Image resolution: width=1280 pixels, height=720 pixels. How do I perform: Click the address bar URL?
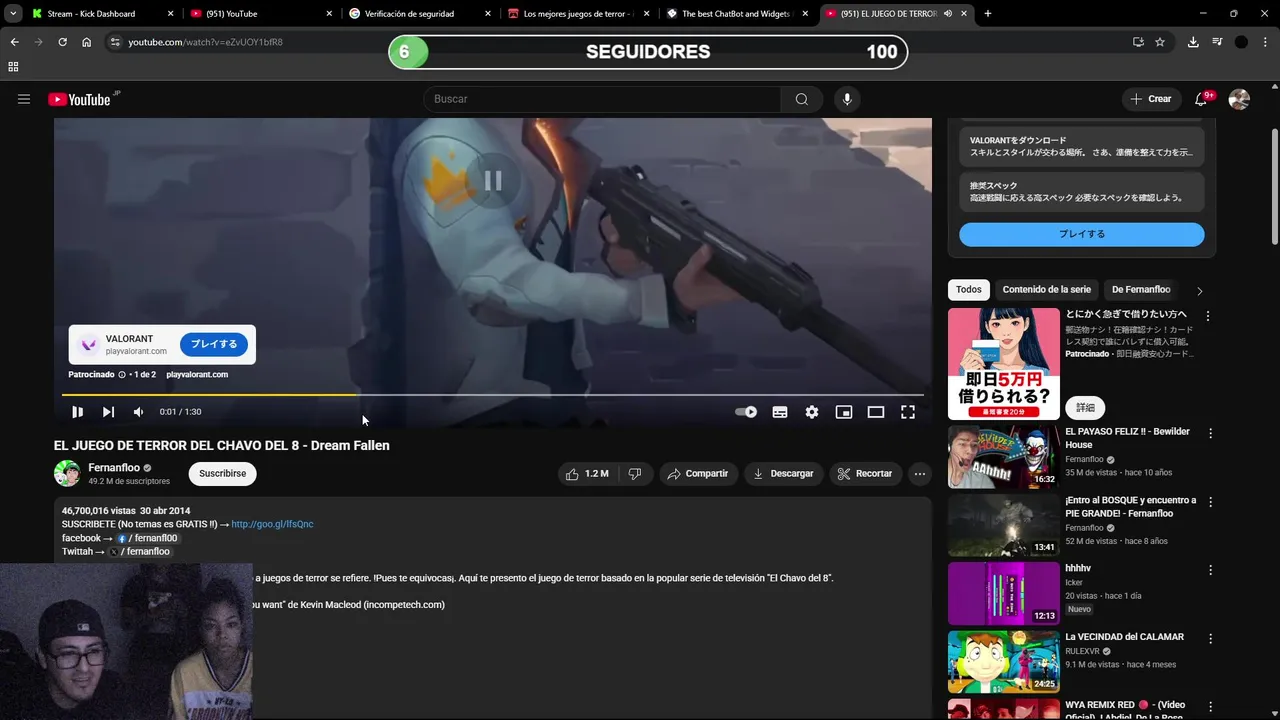coord(205,42)
